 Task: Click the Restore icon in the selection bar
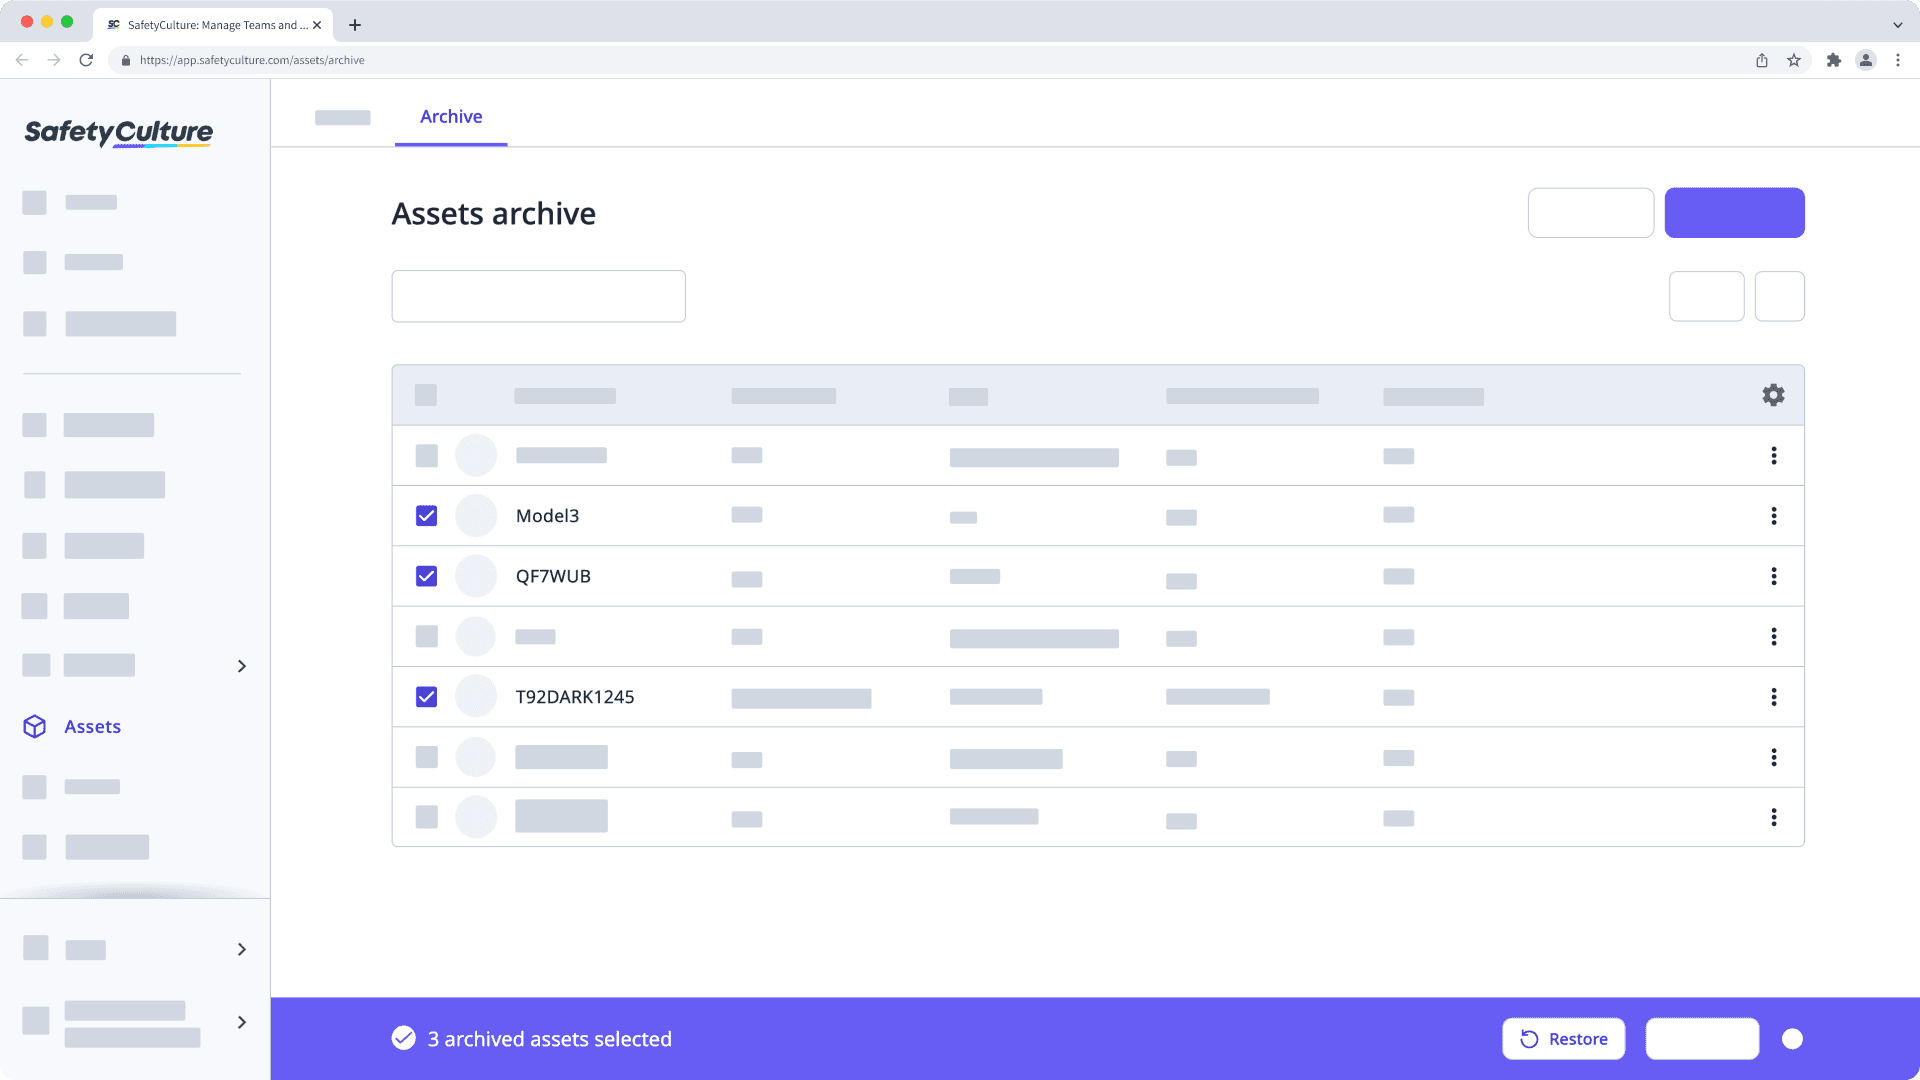pyautogui.click(x=1527, y=1038)
